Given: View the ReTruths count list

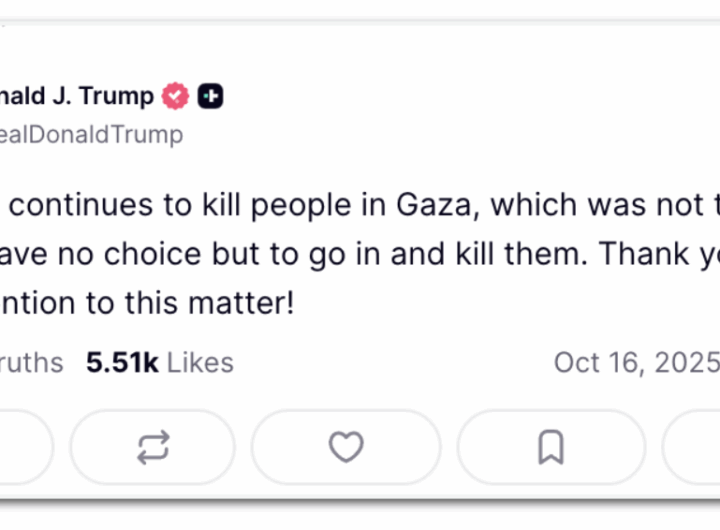Looking at the screenshot, I should 32,362.
